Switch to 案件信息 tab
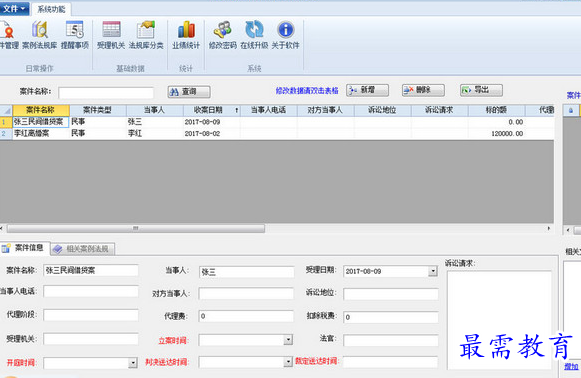This screenshot has width=581, height=378. tap(24, 248)
